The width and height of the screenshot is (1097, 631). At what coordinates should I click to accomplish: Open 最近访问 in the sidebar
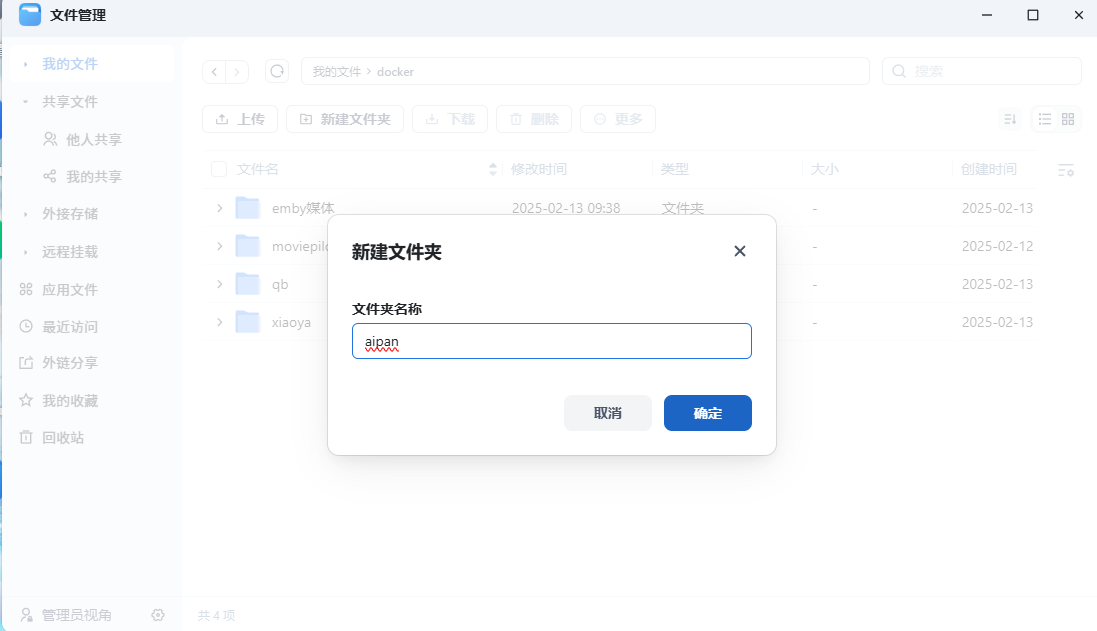pos(69,327)
